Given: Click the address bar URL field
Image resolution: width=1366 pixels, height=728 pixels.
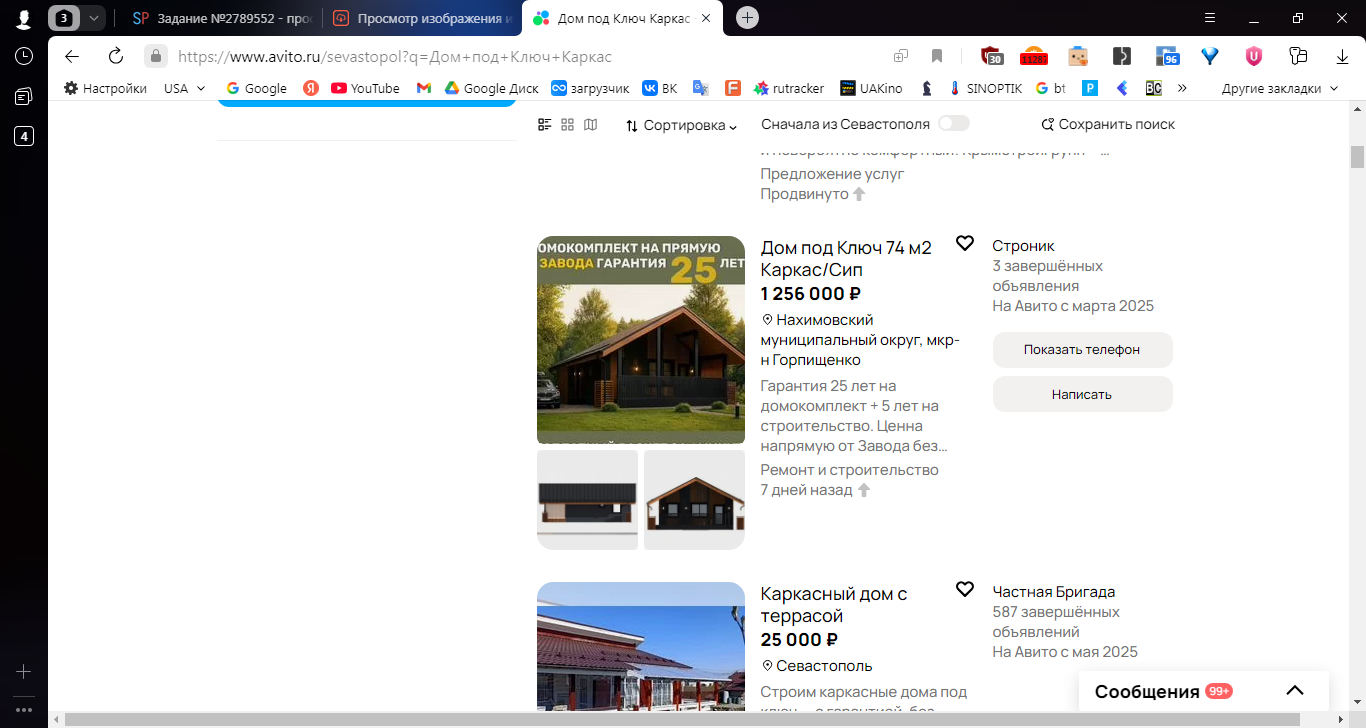Looking at the screenshot, I should click(x=520, y=56).
